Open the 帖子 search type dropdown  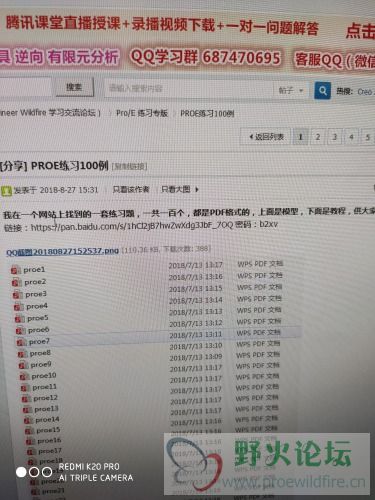point(291,90)
